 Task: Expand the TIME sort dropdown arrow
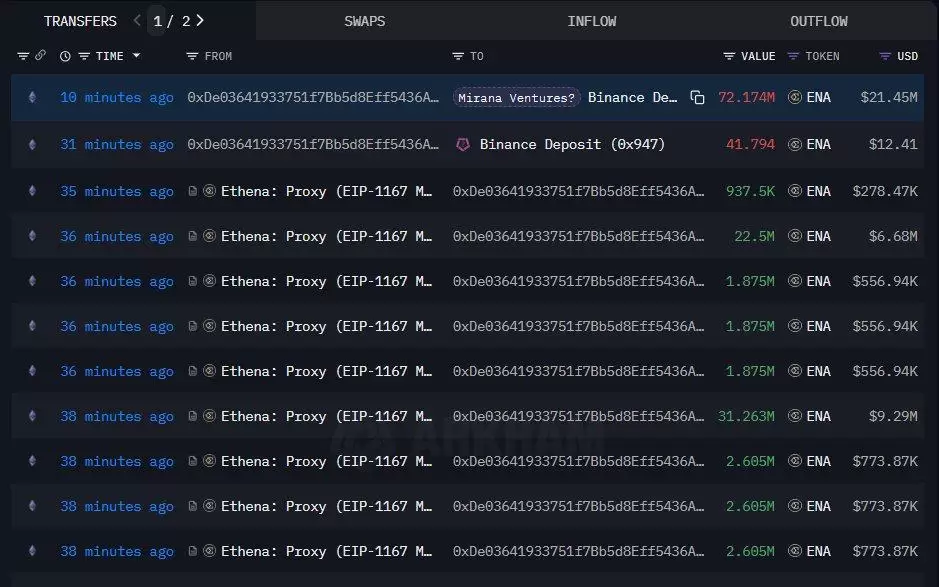click(137, 55)
